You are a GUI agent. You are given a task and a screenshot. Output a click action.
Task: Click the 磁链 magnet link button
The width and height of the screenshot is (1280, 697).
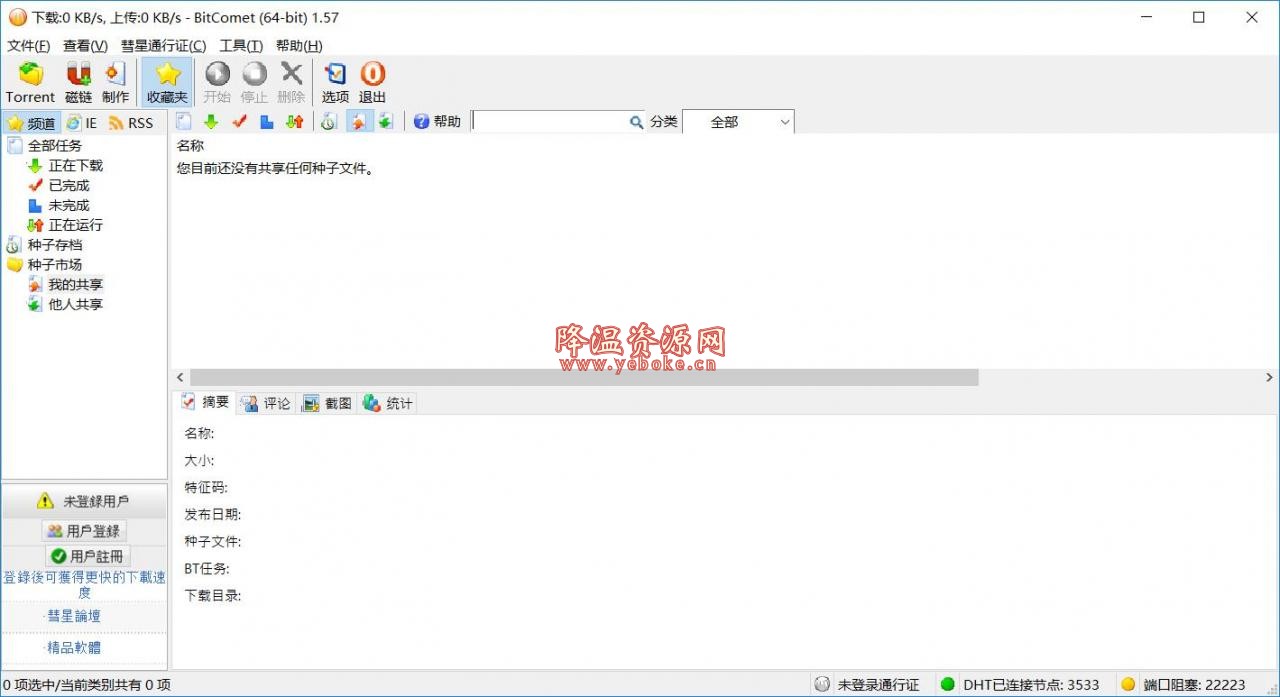[x=78, y=83]
